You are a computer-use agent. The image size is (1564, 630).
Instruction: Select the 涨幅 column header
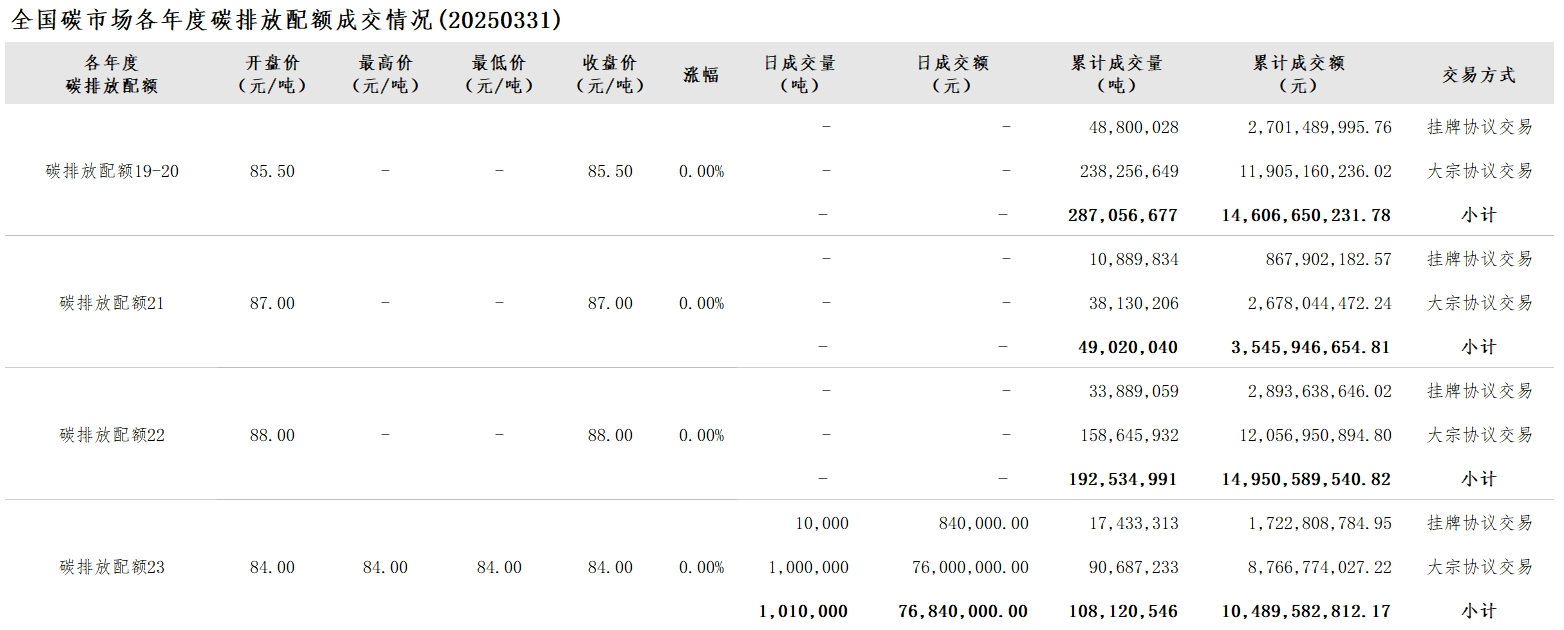(x=701, y=74)
